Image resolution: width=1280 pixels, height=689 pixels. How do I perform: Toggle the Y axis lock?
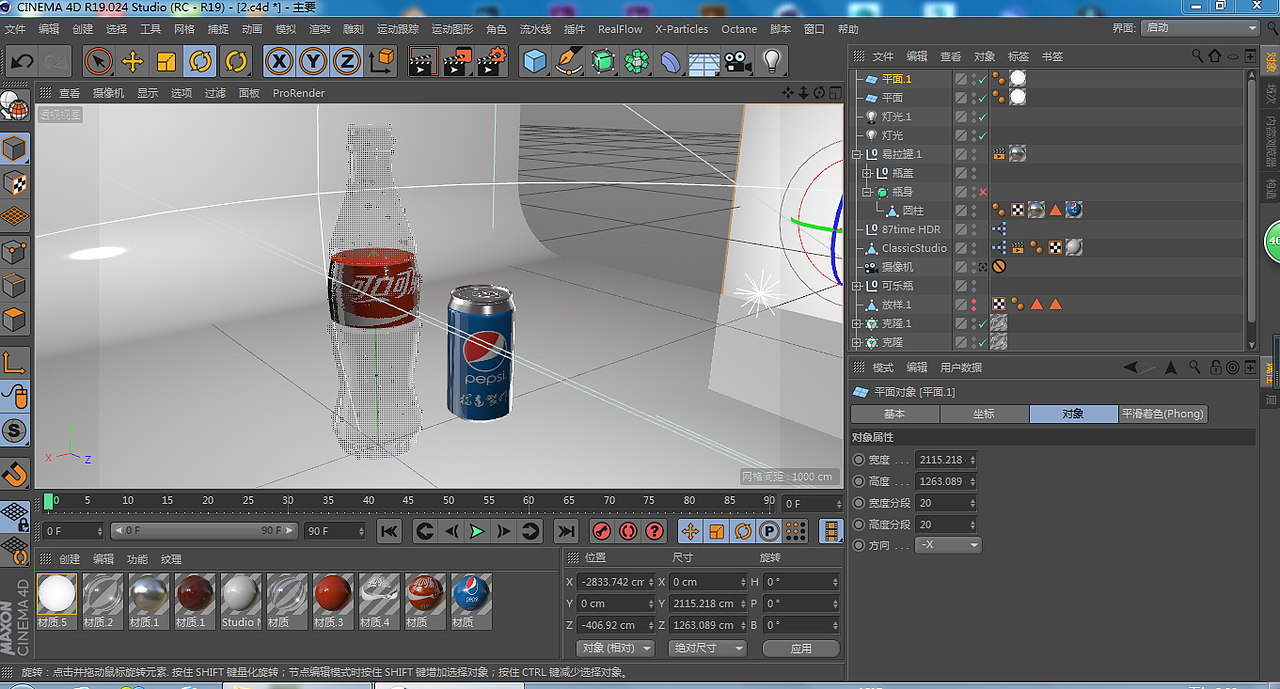tap(313, 61)
